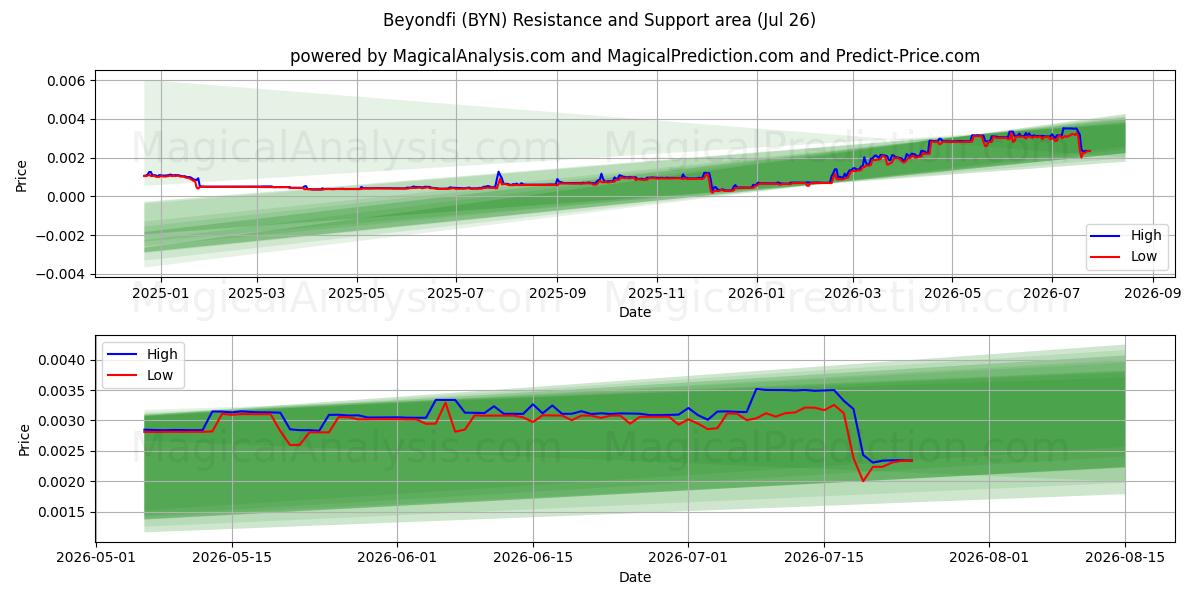Click the '2025-11' tick label on the top chart axis
Image resolution: width=1200 pixels, height=600 pixels.
coord(657,294)
